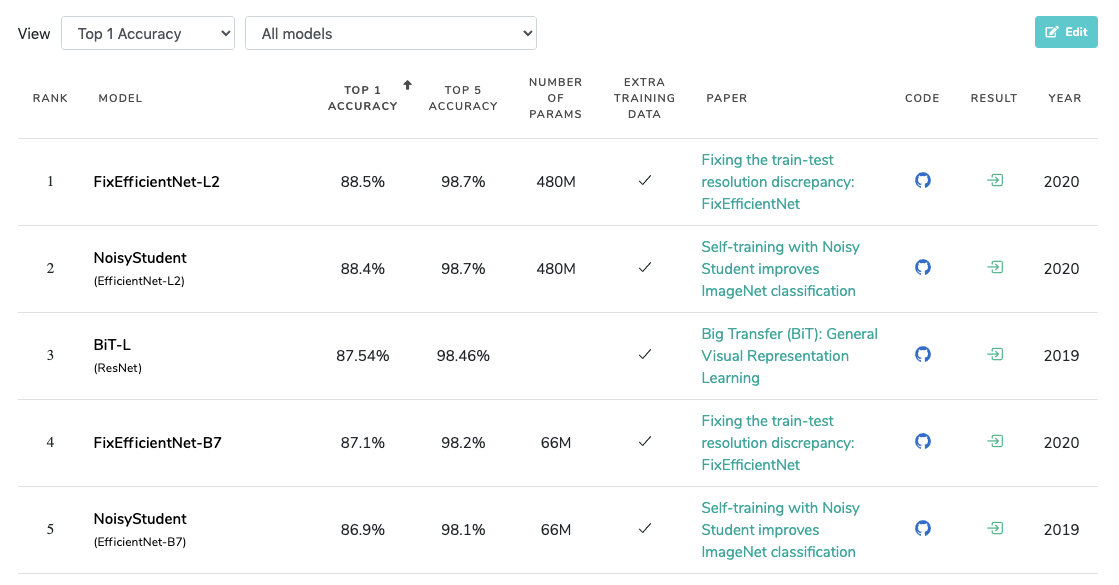The width and height of the screenshot is (1119, 585).
Task: Open GitHub code for BiT-L
Action: point(922,354)
